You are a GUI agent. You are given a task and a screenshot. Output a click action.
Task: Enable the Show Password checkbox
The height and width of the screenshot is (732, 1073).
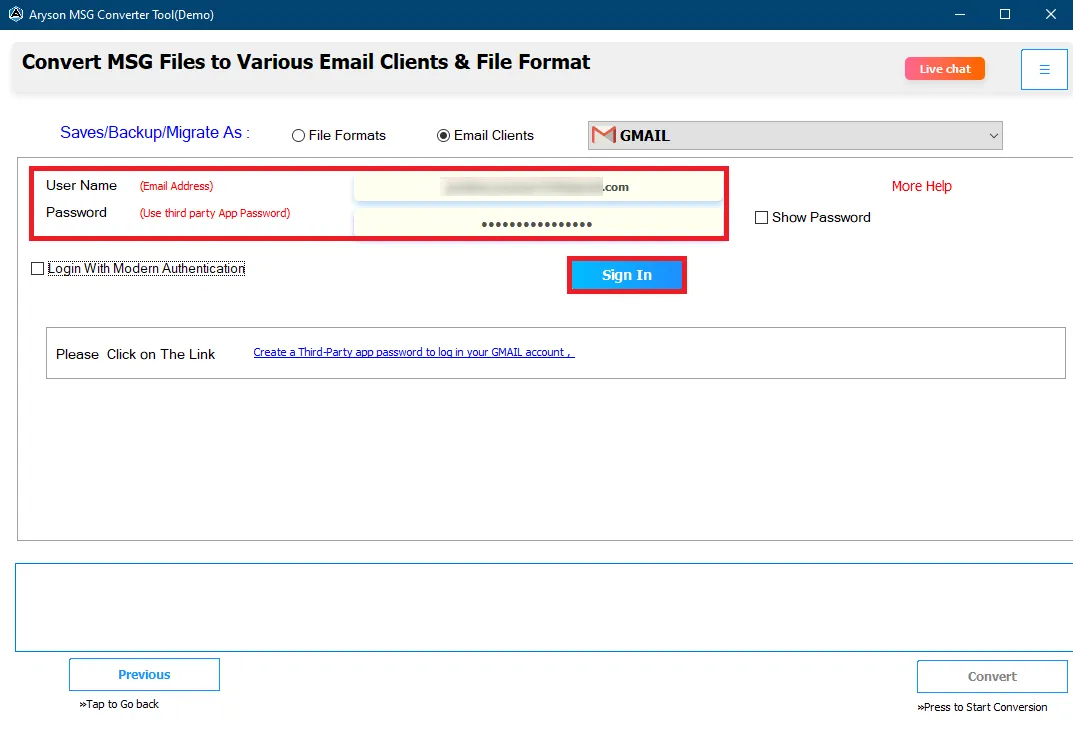click(x=761, y=218)
